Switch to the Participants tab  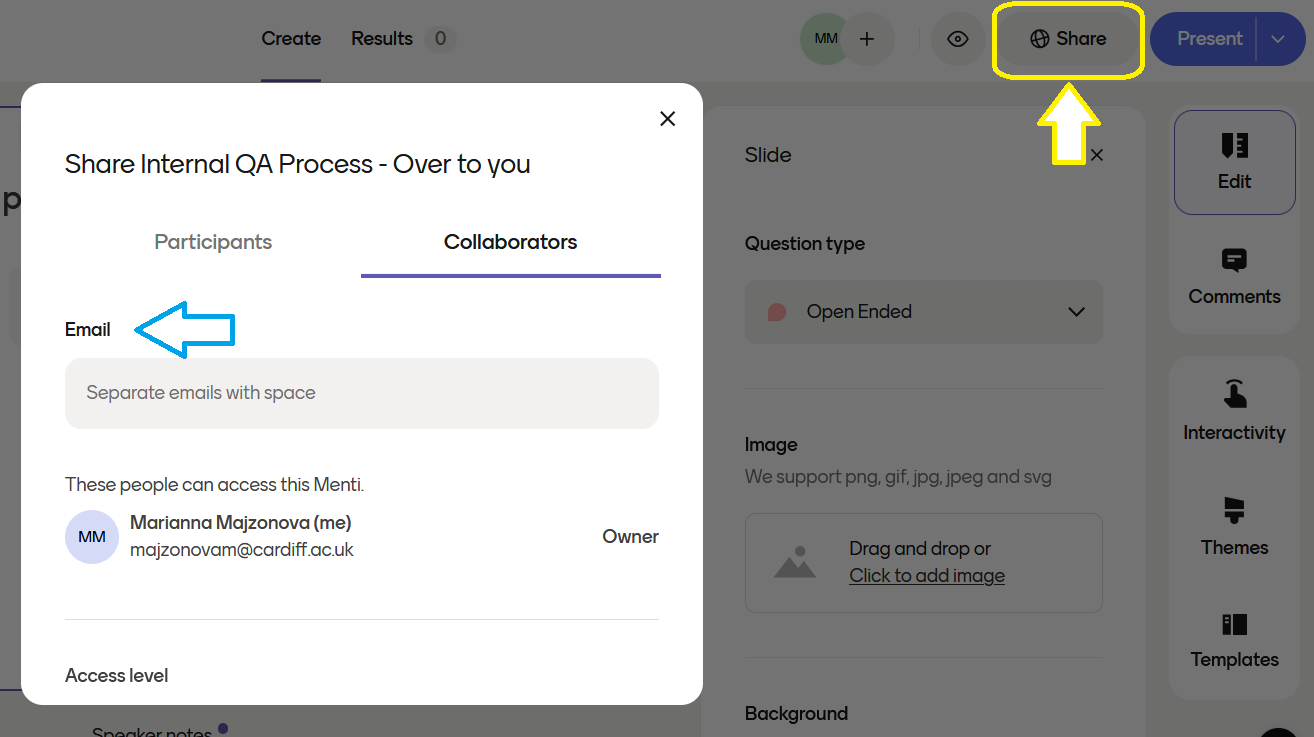[213, 242]
